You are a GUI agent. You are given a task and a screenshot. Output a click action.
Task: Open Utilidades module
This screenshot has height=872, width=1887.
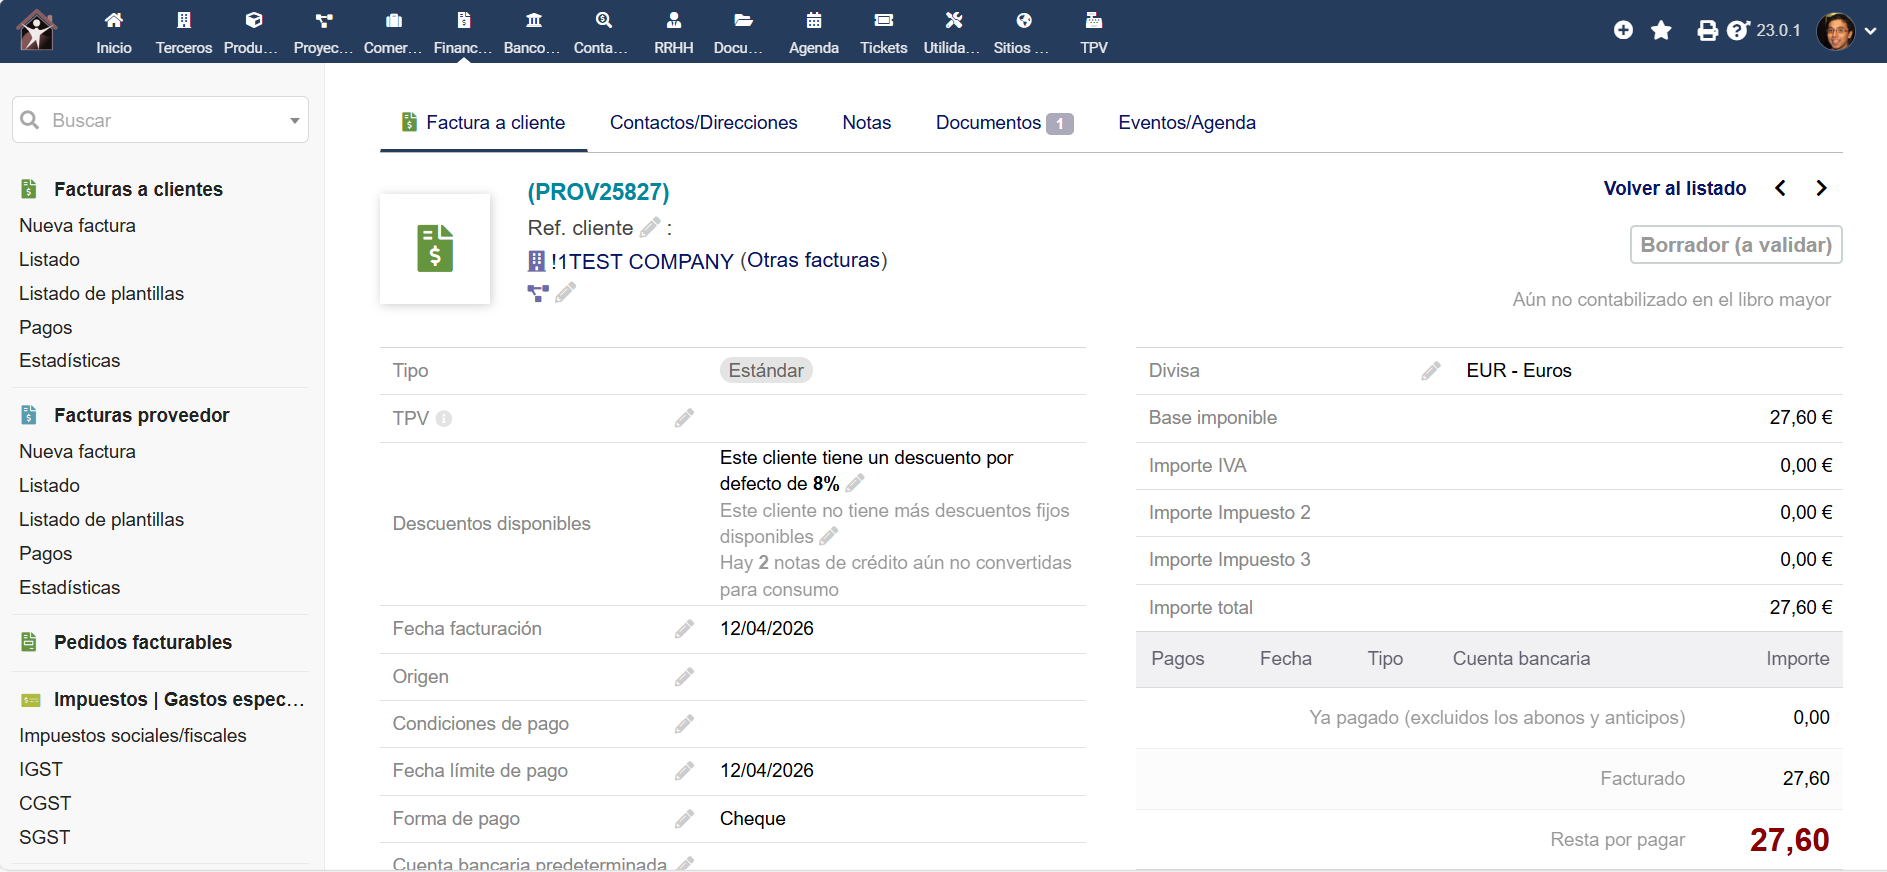point(953,32)
